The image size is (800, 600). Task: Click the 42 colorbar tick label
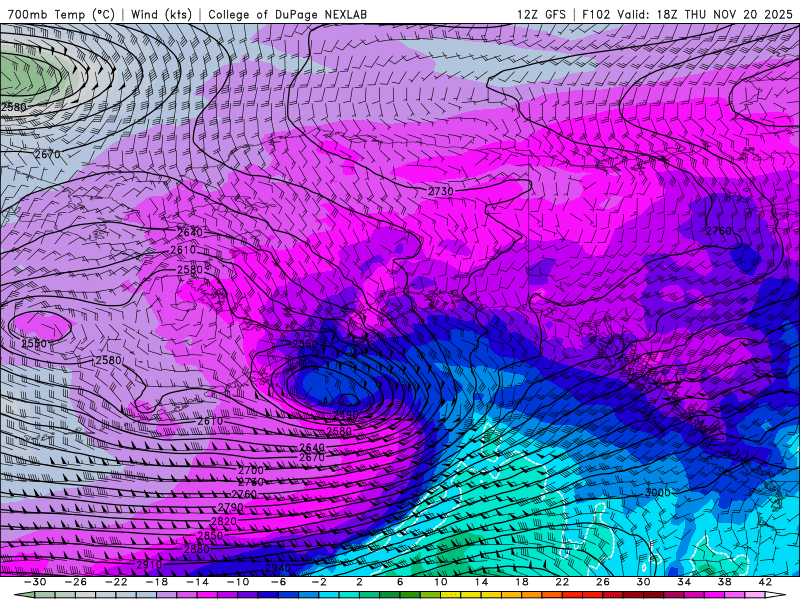(x=765, y=582)
